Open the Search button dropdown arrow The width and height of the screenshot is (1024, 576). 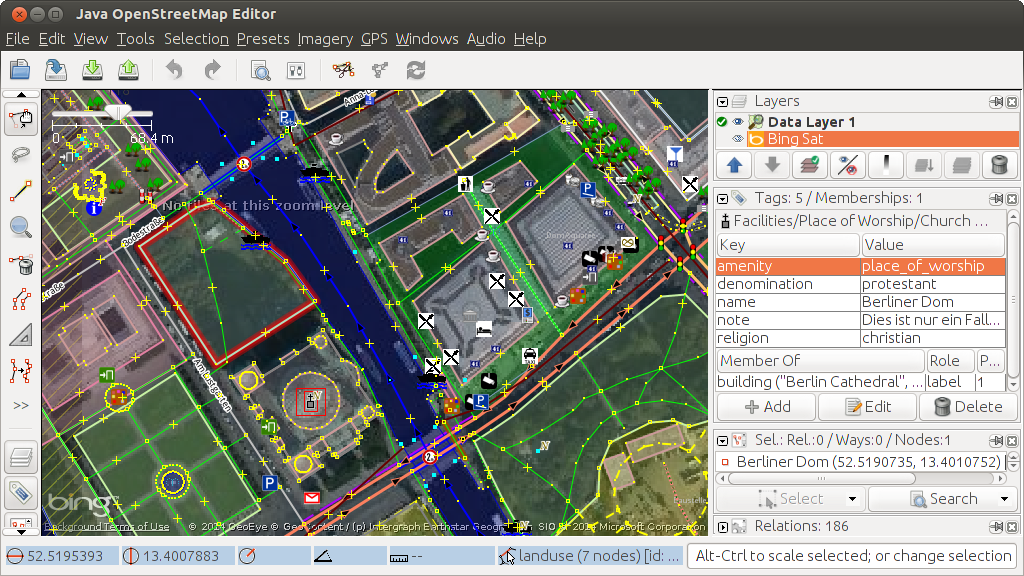(1003, 499)
